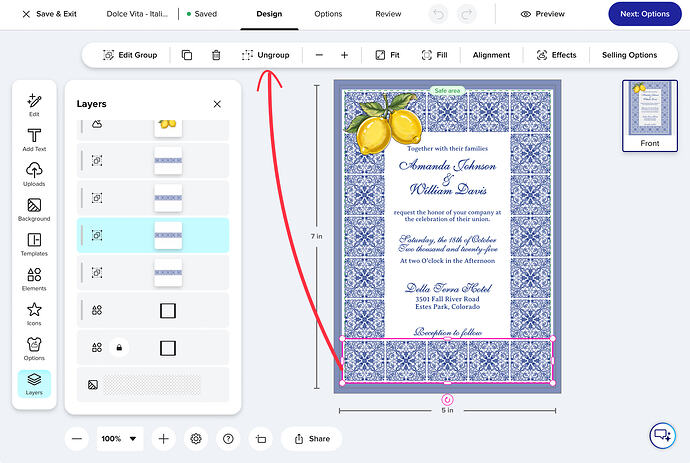Select the Add Text tool

coord(34,140)
